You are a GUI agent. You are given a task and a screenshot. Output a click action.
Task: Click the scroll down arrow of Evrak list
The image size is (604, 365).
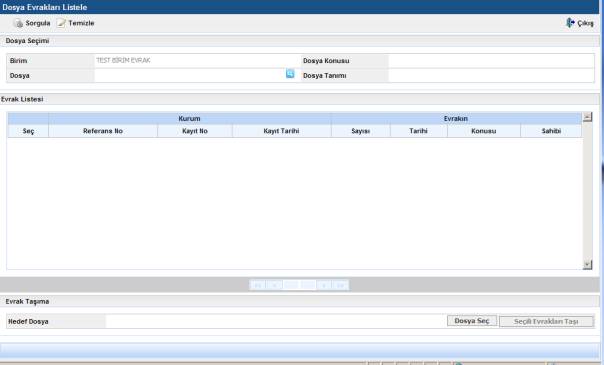587,265
